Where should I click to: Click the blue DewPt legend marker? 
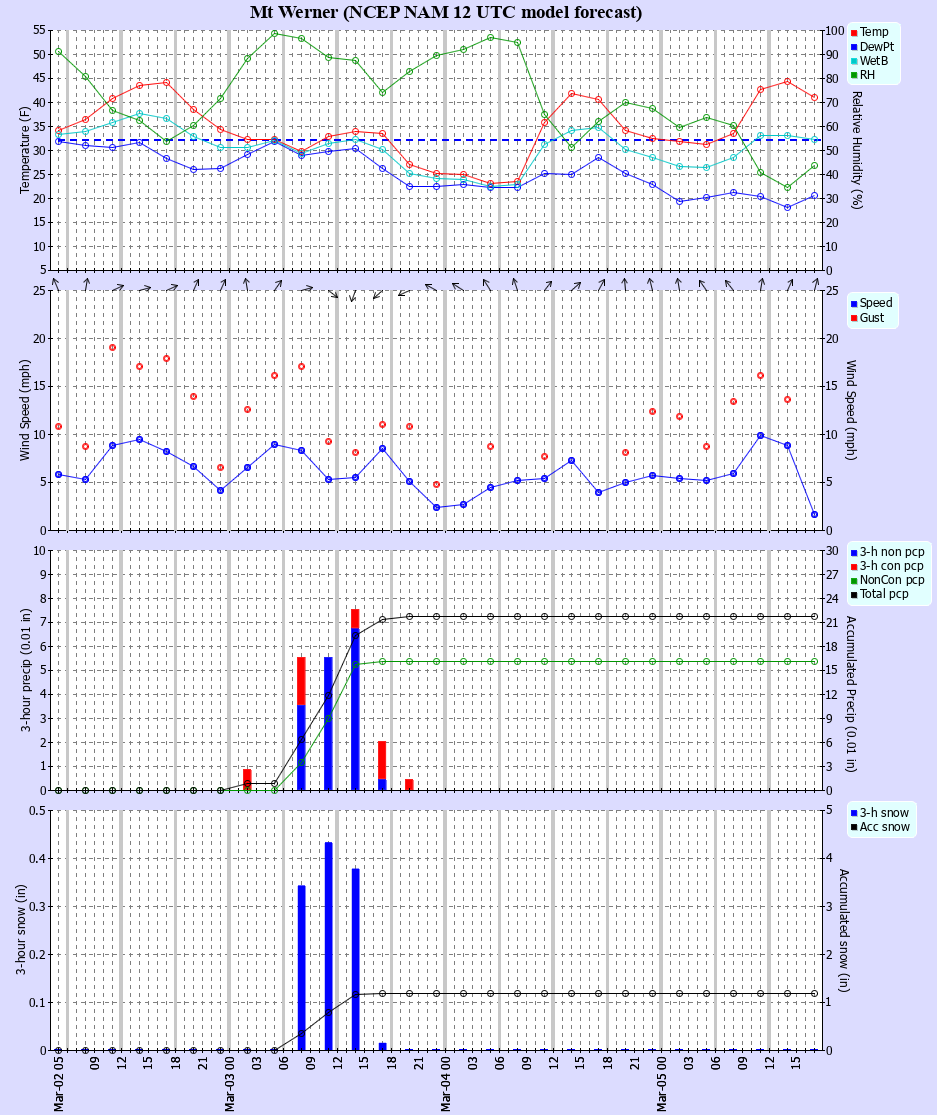854,46
